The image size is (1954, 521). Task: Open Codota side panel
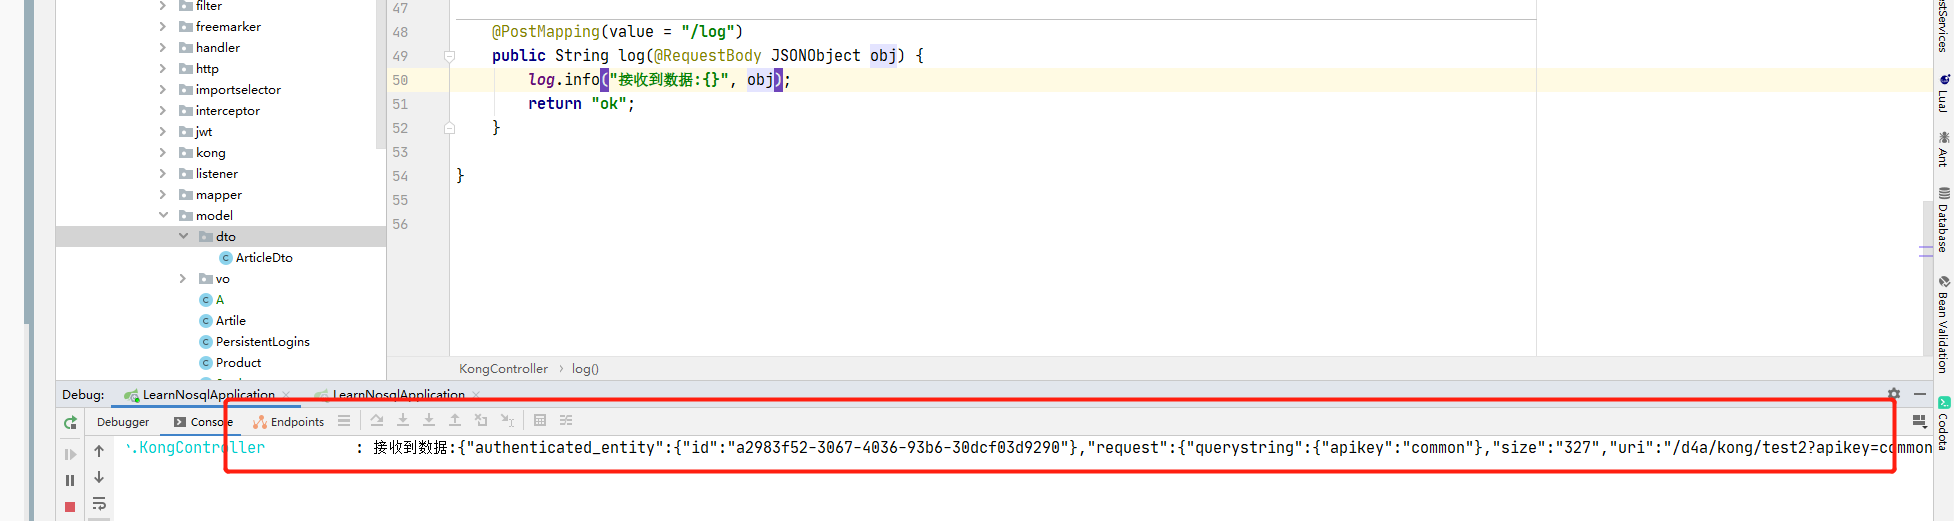[1943, 423]
